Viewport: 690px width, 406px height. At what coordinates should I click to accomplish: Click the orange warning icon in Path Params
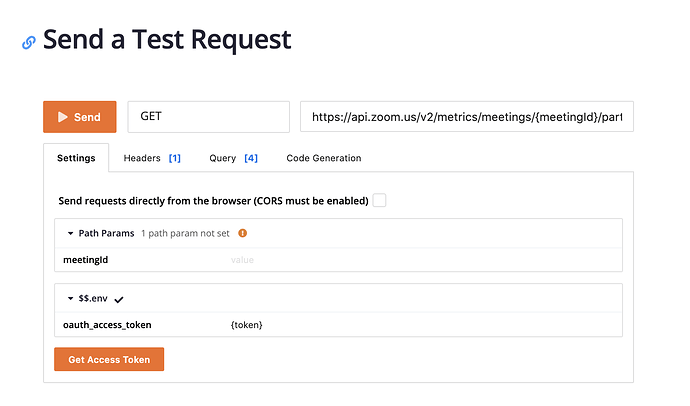pos(242,233)
